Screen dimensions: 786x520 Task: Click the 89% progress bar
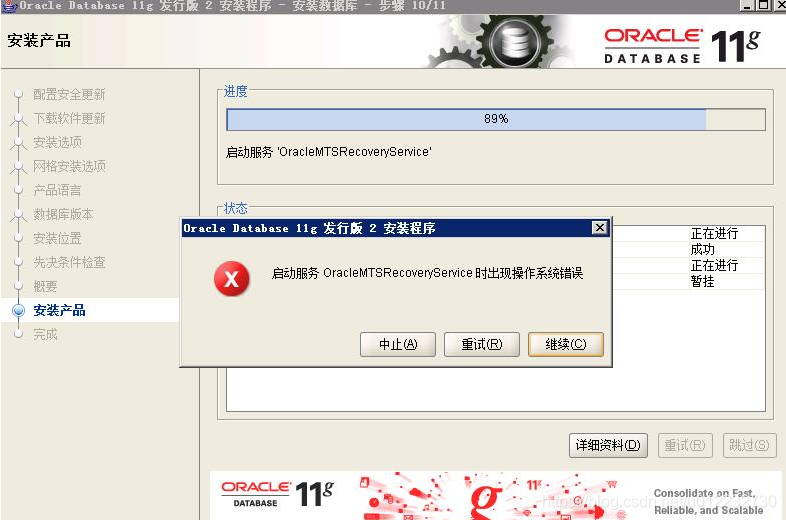coord(496,119)
